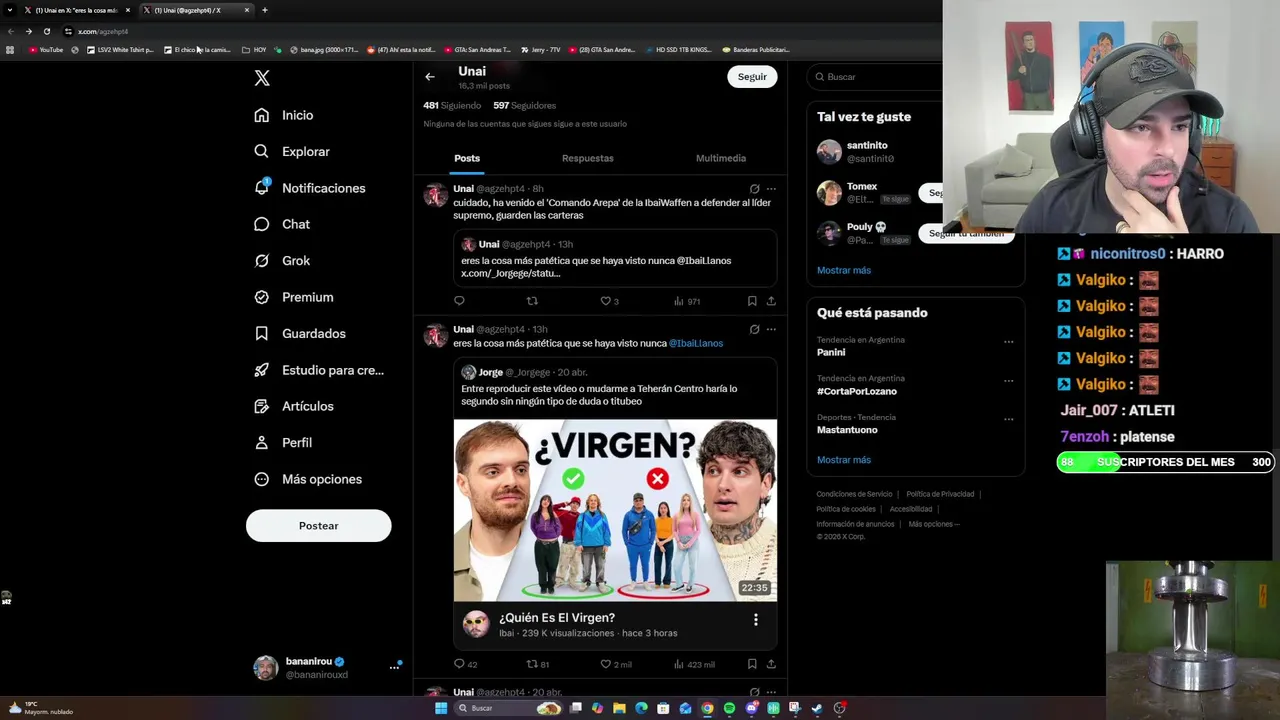
Task: Go back with the profile back arrow
Action: 430,77
